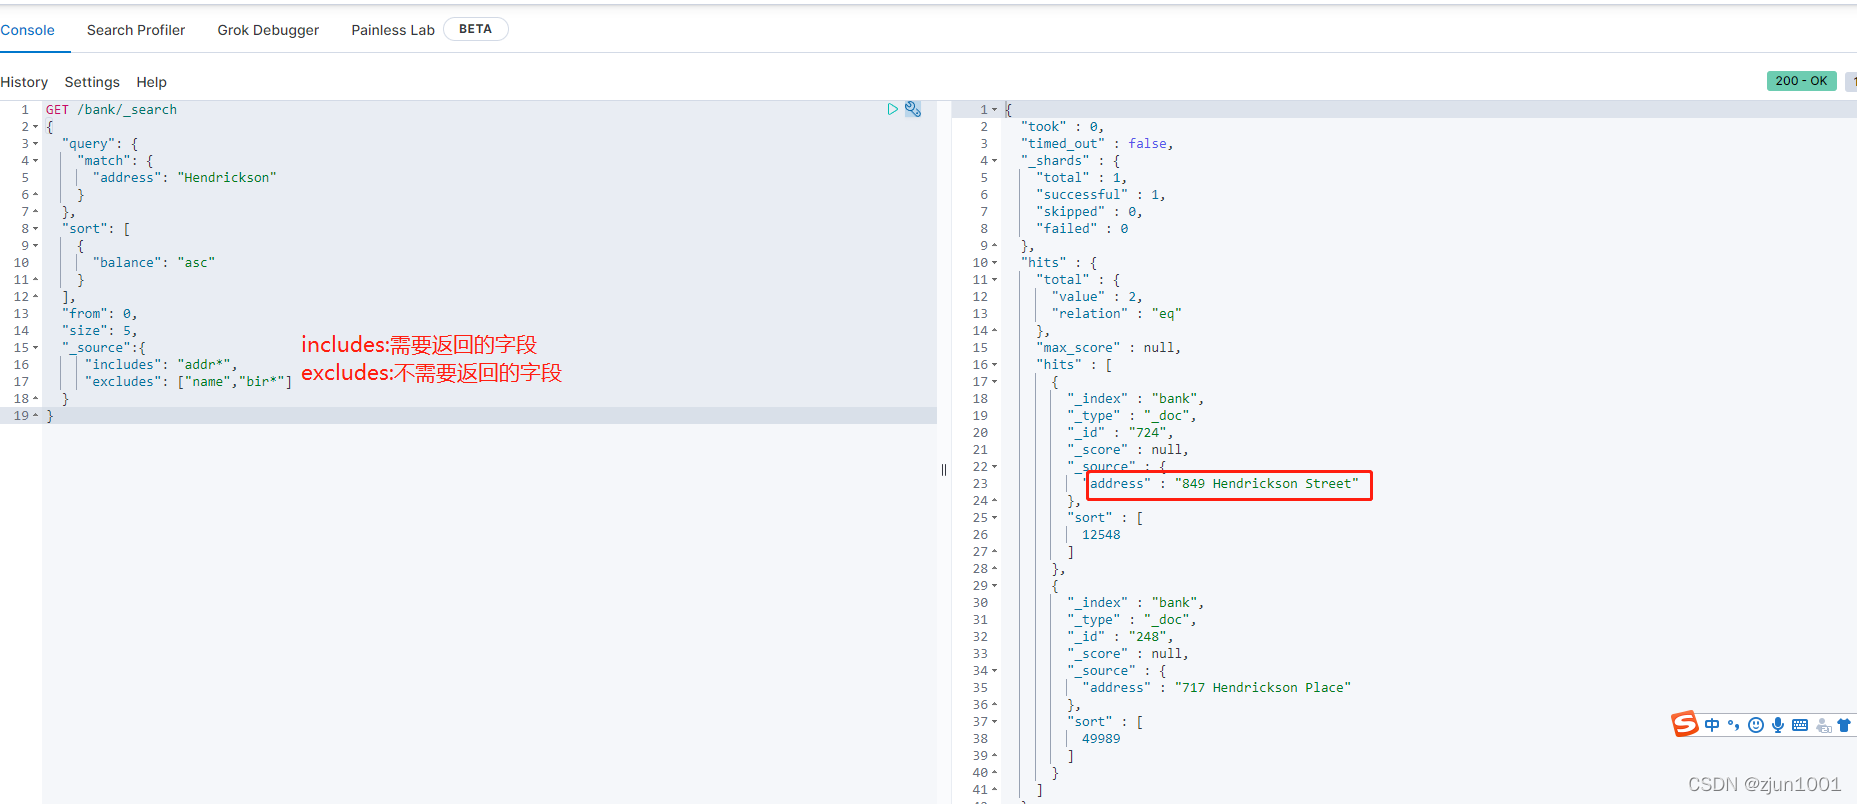Click "timed_out" : false in the response
Image resolution: width=1857 pixels, height=804 pixels.
(x=1097, y=144)
